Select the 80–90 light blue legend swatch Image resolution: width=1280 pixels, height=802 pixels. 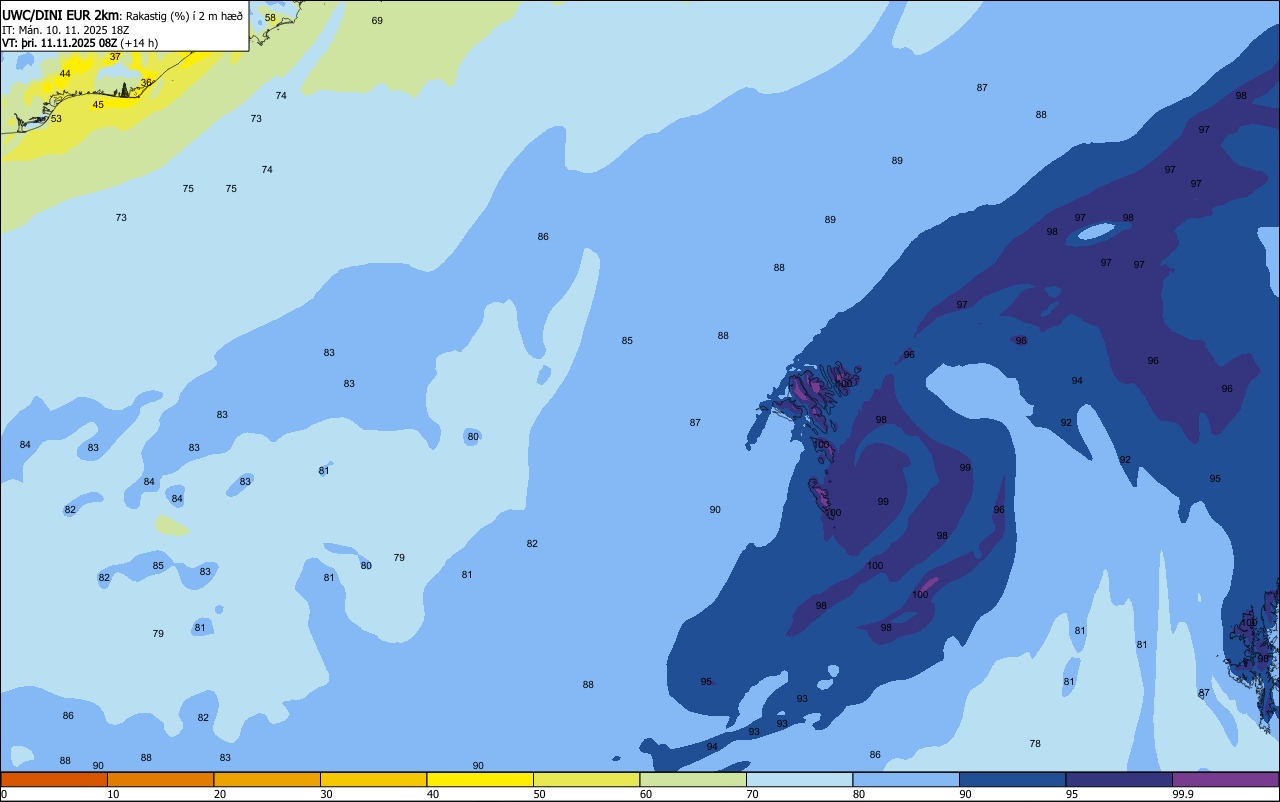pyautogui.click(x=906, y=779)
